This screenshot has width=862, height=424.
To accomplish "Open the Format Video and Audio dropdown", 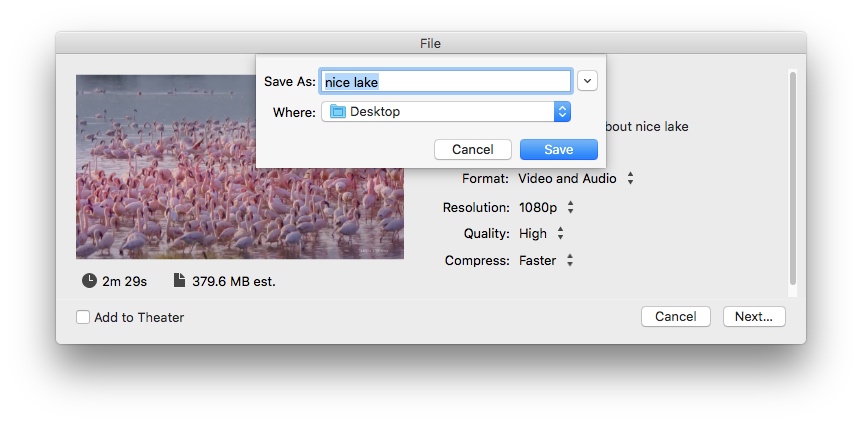I will coord(576,179).
